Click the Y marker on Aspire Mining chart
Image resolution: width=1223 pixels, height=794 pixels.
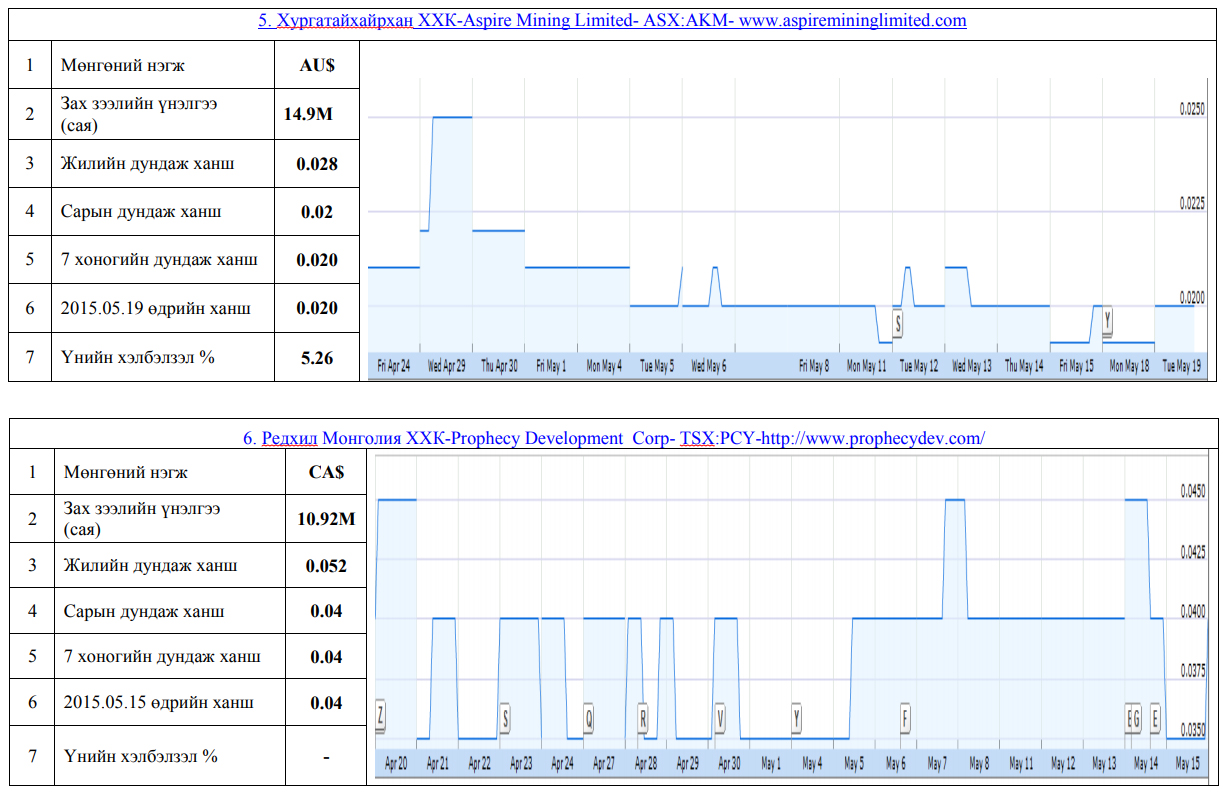coord(1107,321)
